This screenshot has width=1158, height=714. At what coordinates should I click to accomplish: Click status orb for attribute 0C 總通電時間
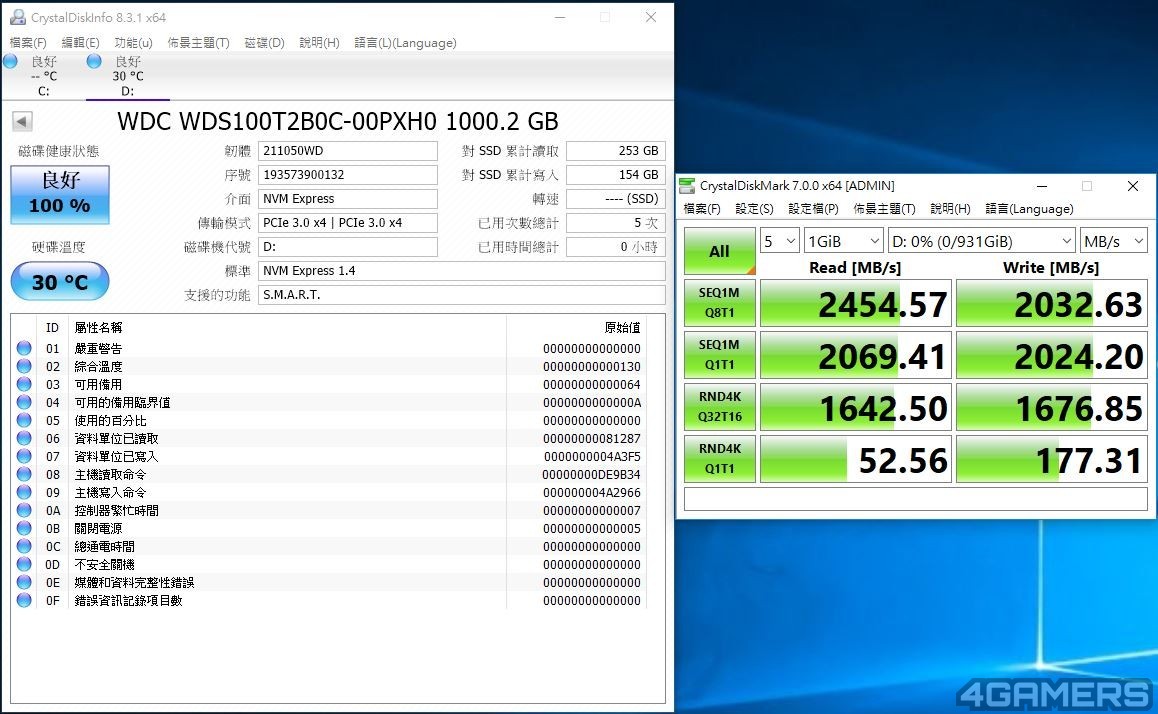(24, 546)
